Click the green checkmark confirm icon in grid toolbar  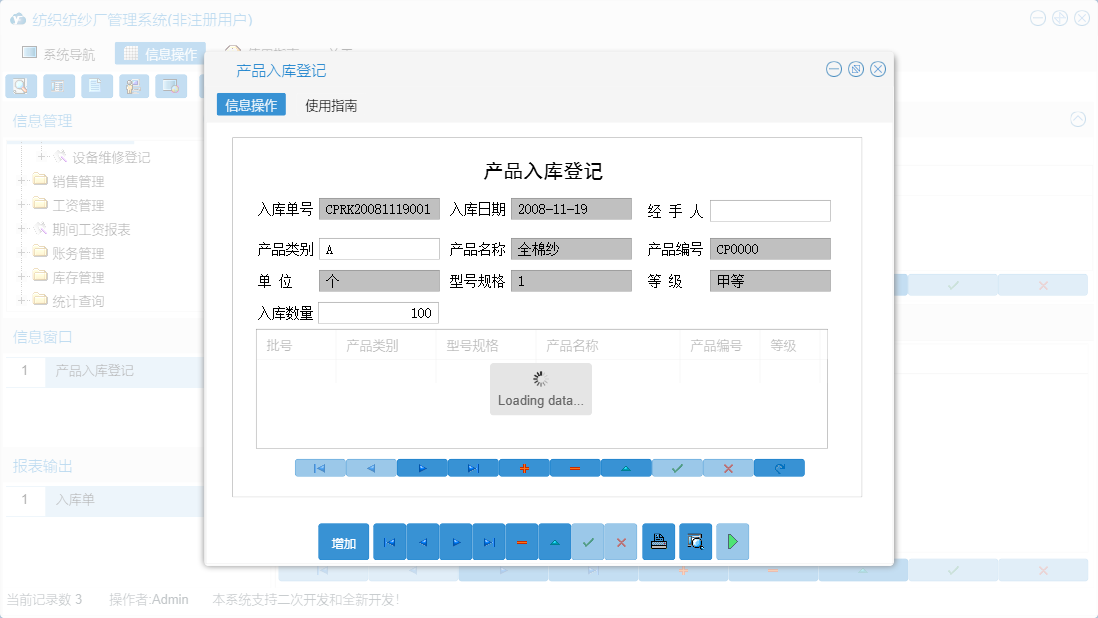(677, 467)
